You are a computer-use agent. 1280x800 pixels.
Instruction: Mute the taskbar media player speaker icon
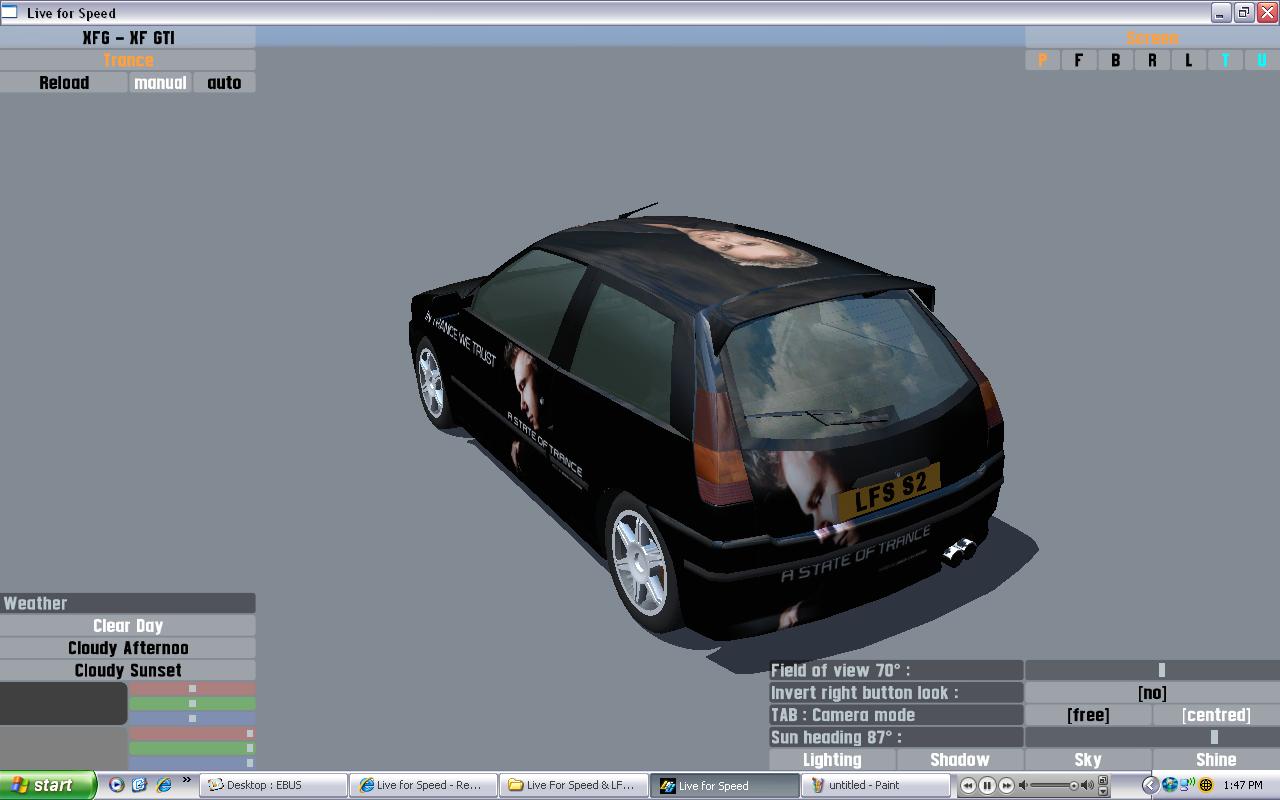pos(1022,786)
